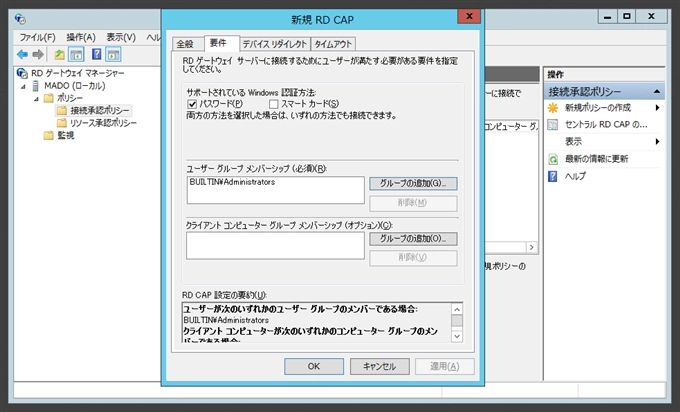Enable the パスワード(P) checkbox
This screenshot has width=680, height=412.
click(192, 104)
